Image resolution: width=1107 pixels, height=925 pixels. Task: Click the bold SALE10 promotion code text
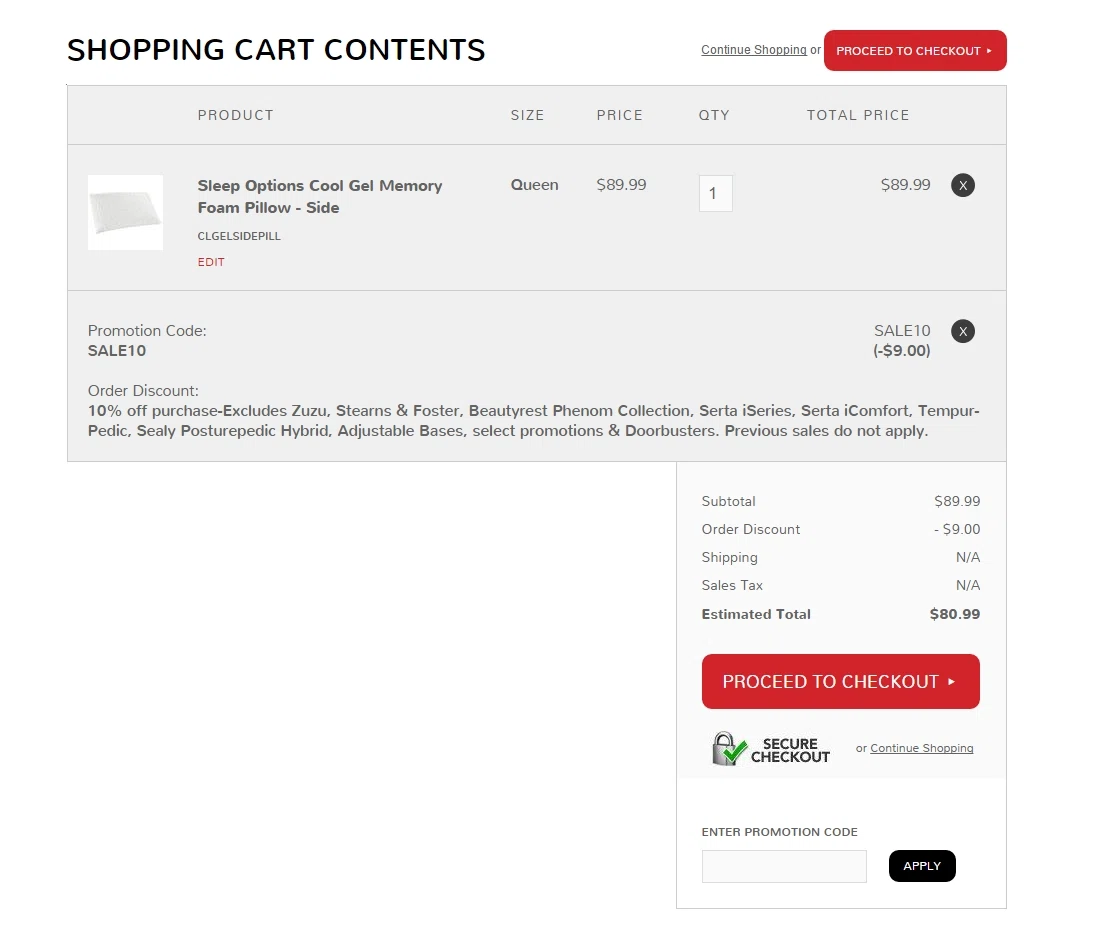[116, 351]
